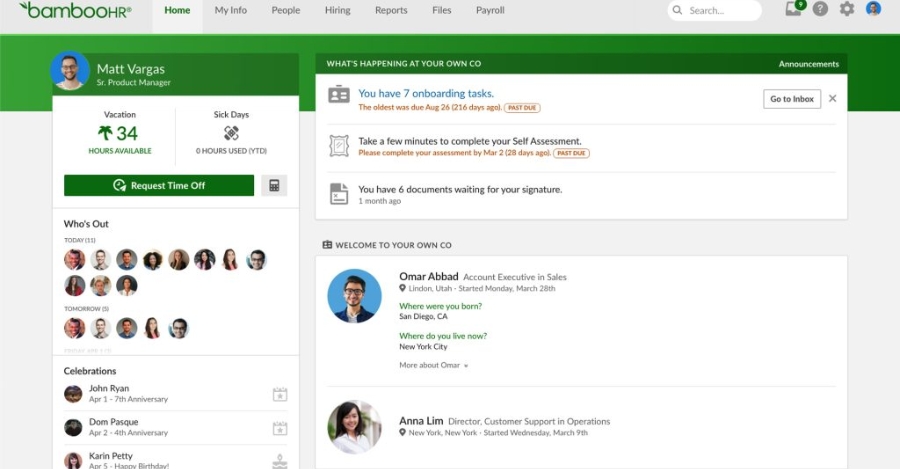The image size is (900, 469).
Task: Click the help question mark icon
Action: [820, 10]
